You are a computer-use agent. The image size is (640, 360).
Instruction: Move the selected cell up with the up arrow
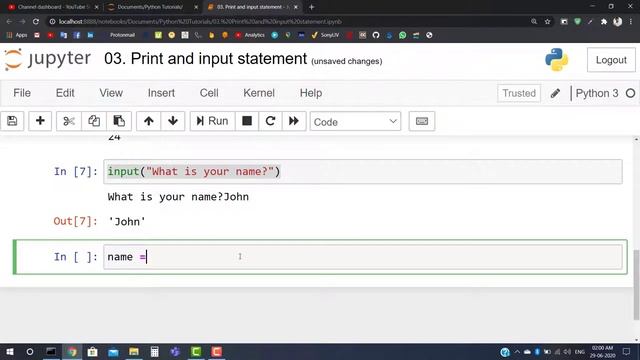[149, 121]
